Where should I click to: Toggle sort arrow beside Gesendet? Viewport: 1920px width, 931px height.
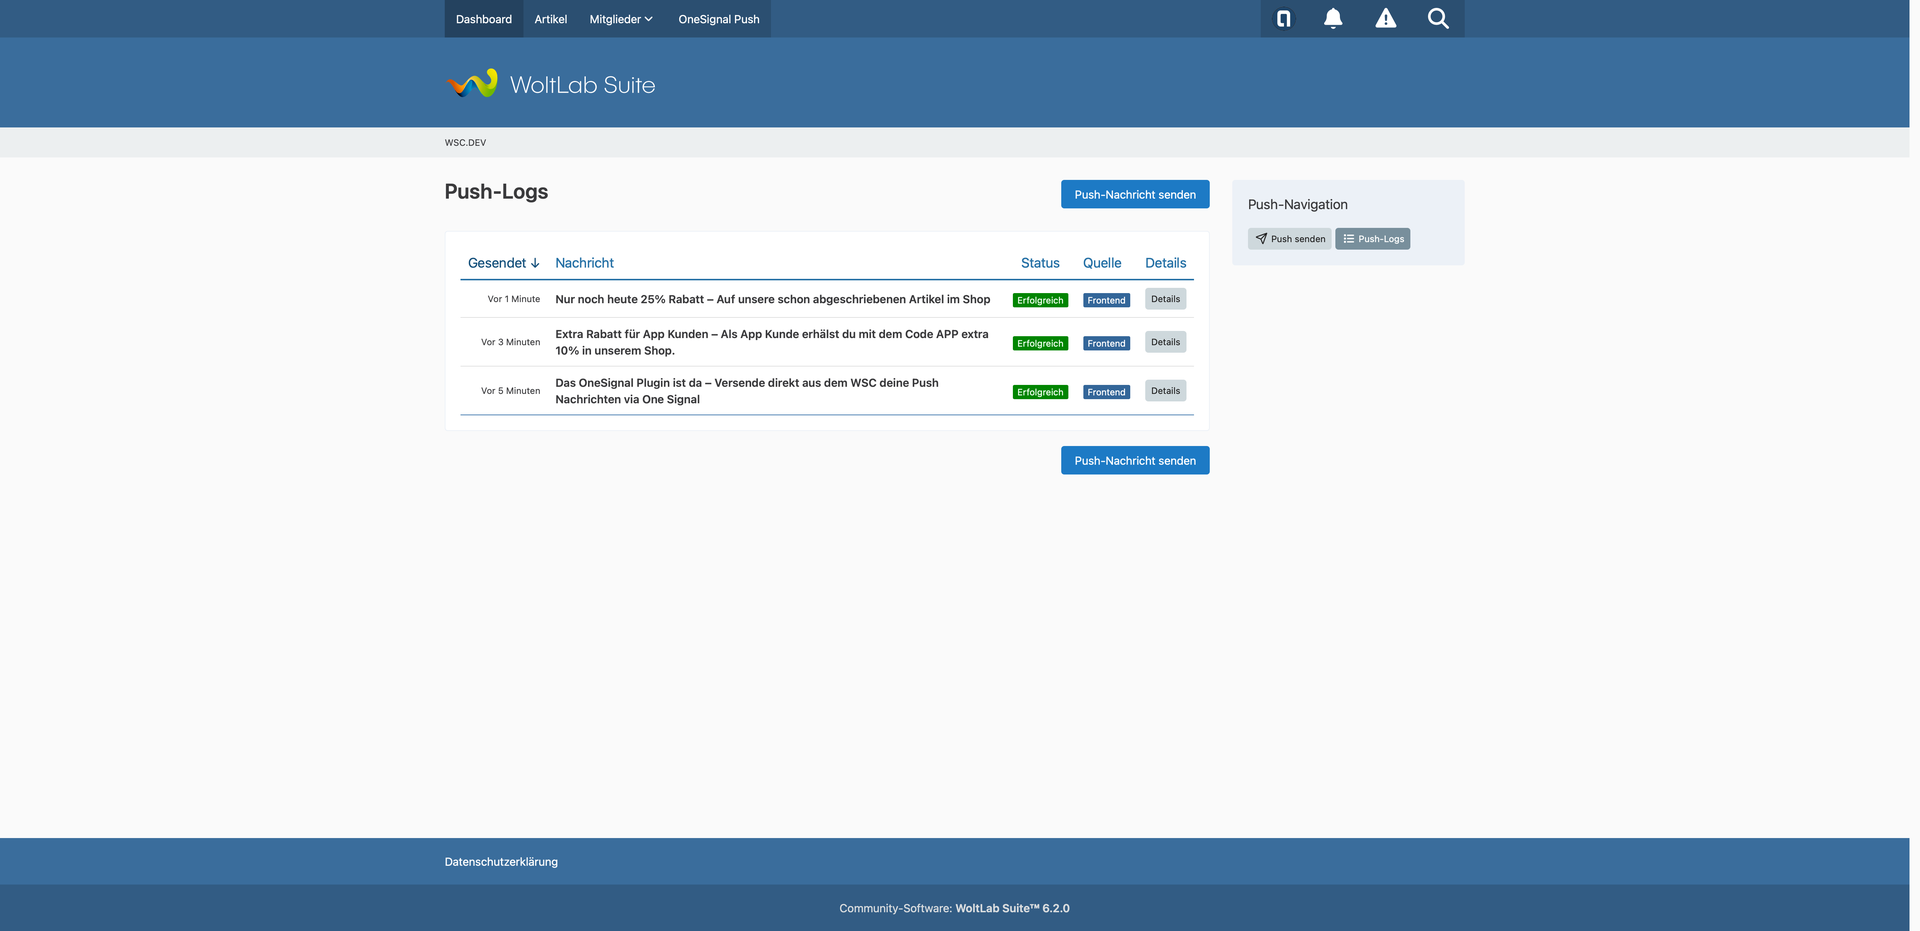(x=535, y=263)
